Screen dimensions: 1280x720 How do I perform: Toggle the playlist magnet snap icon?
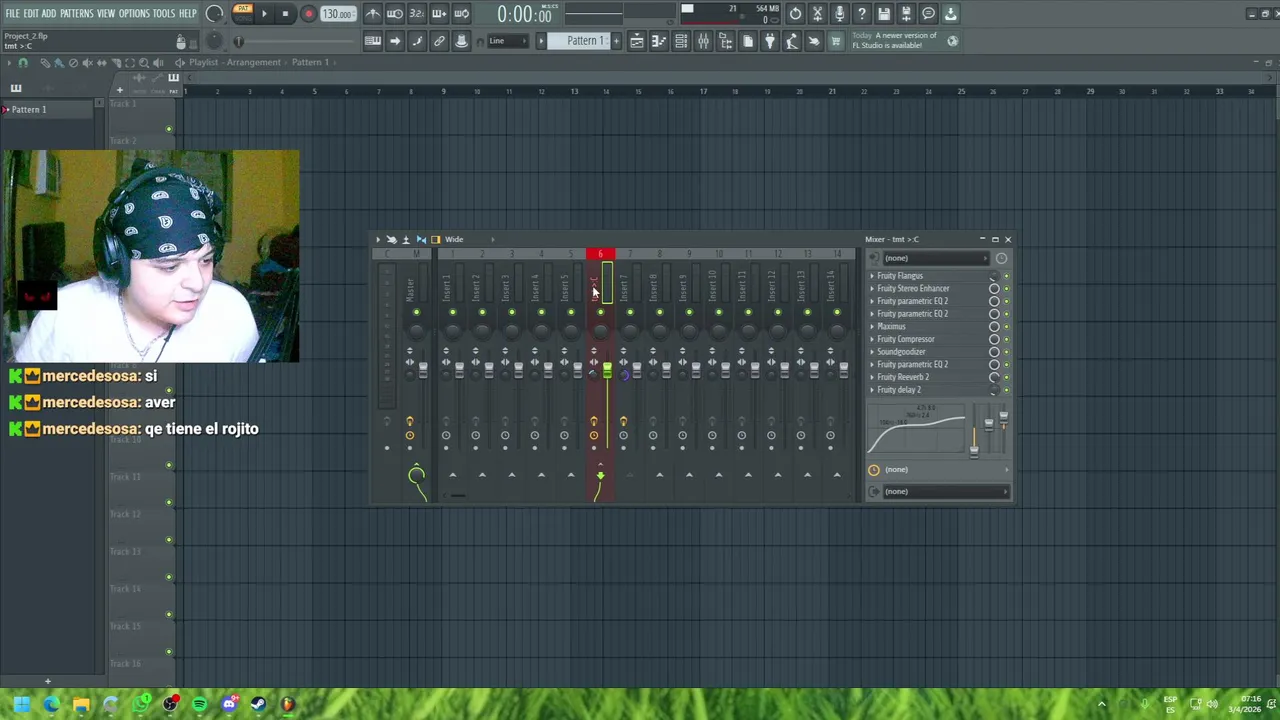23,62
